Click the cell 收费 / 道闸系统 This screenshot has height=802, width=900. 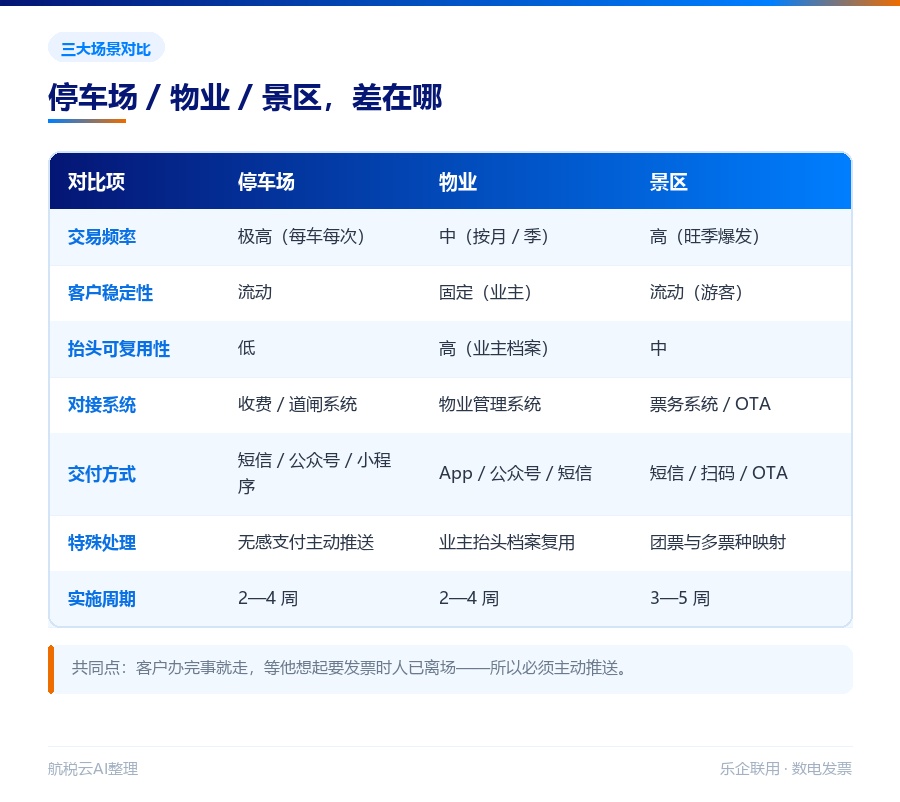tap(297, 404)
